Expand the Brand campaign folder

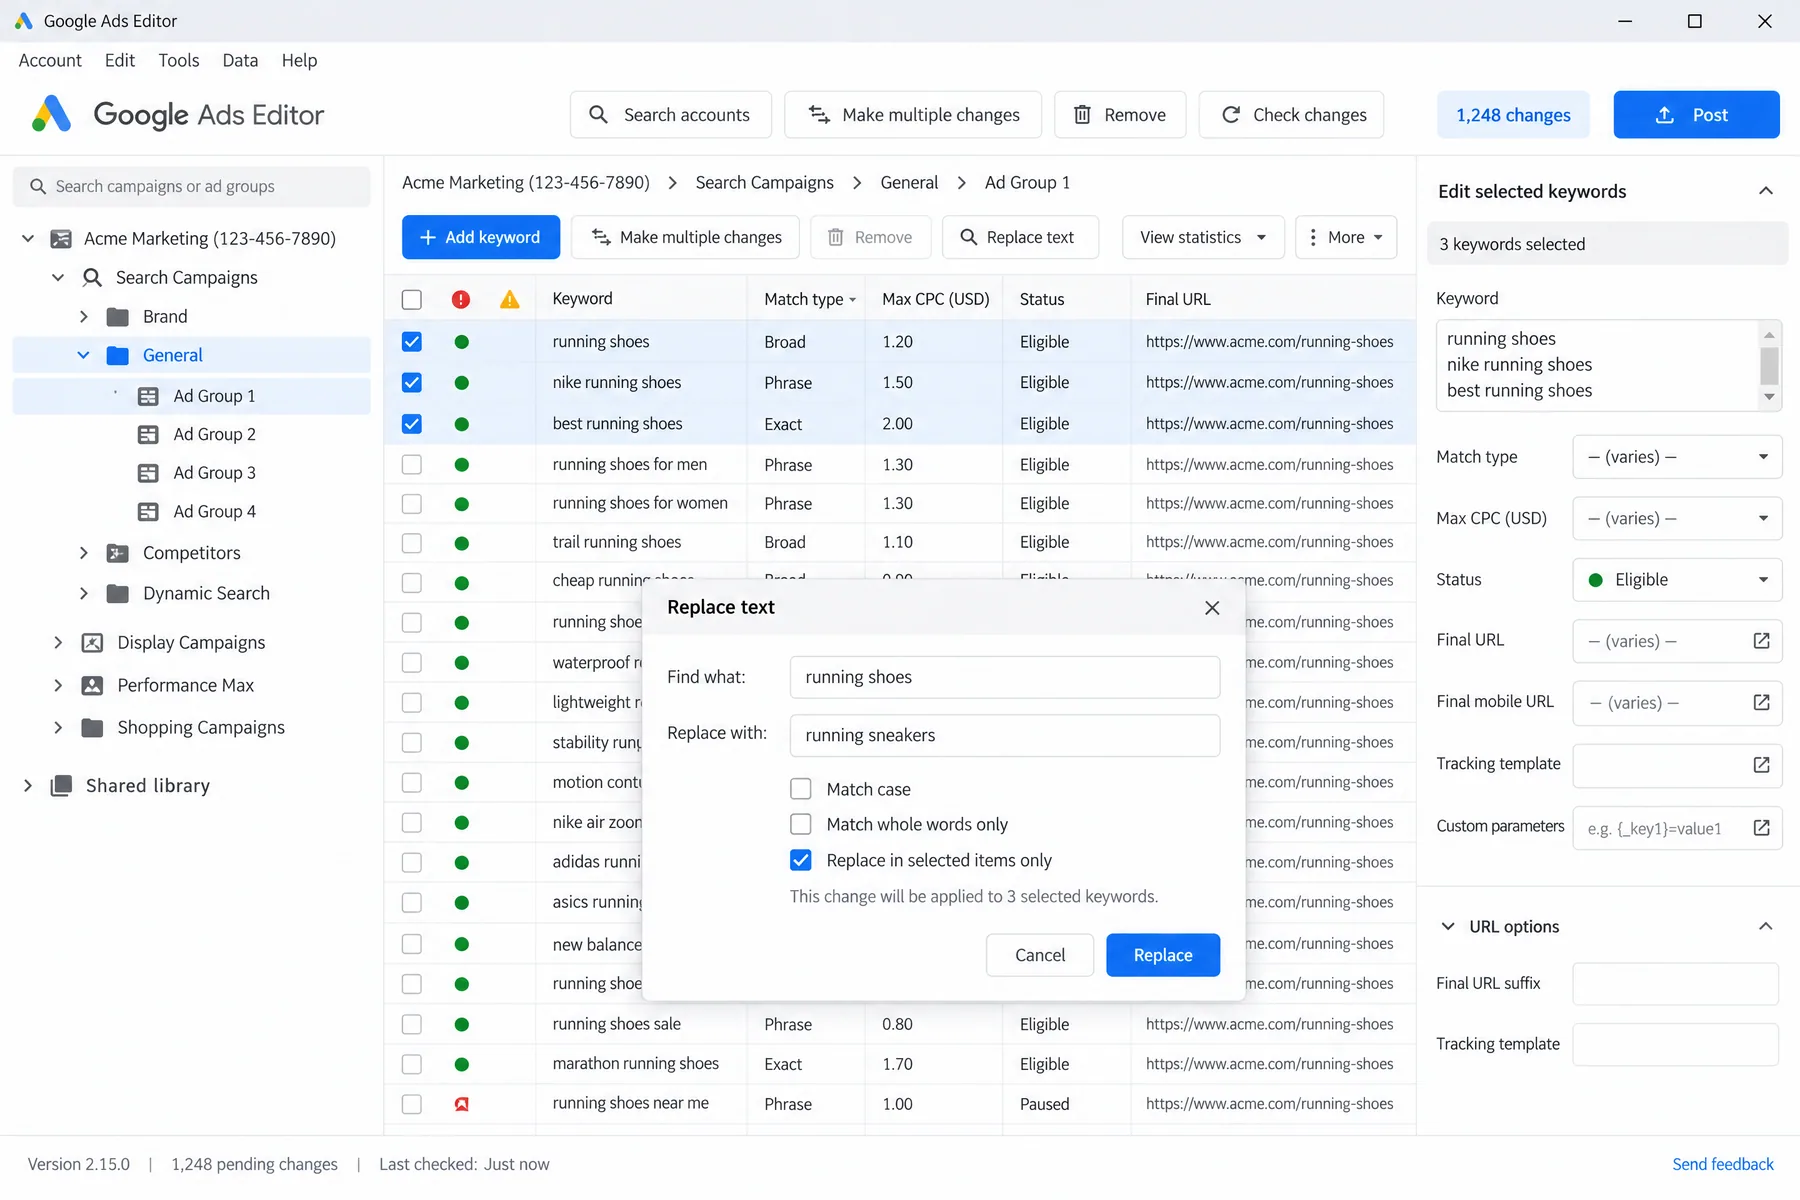[x=84, y=317]
